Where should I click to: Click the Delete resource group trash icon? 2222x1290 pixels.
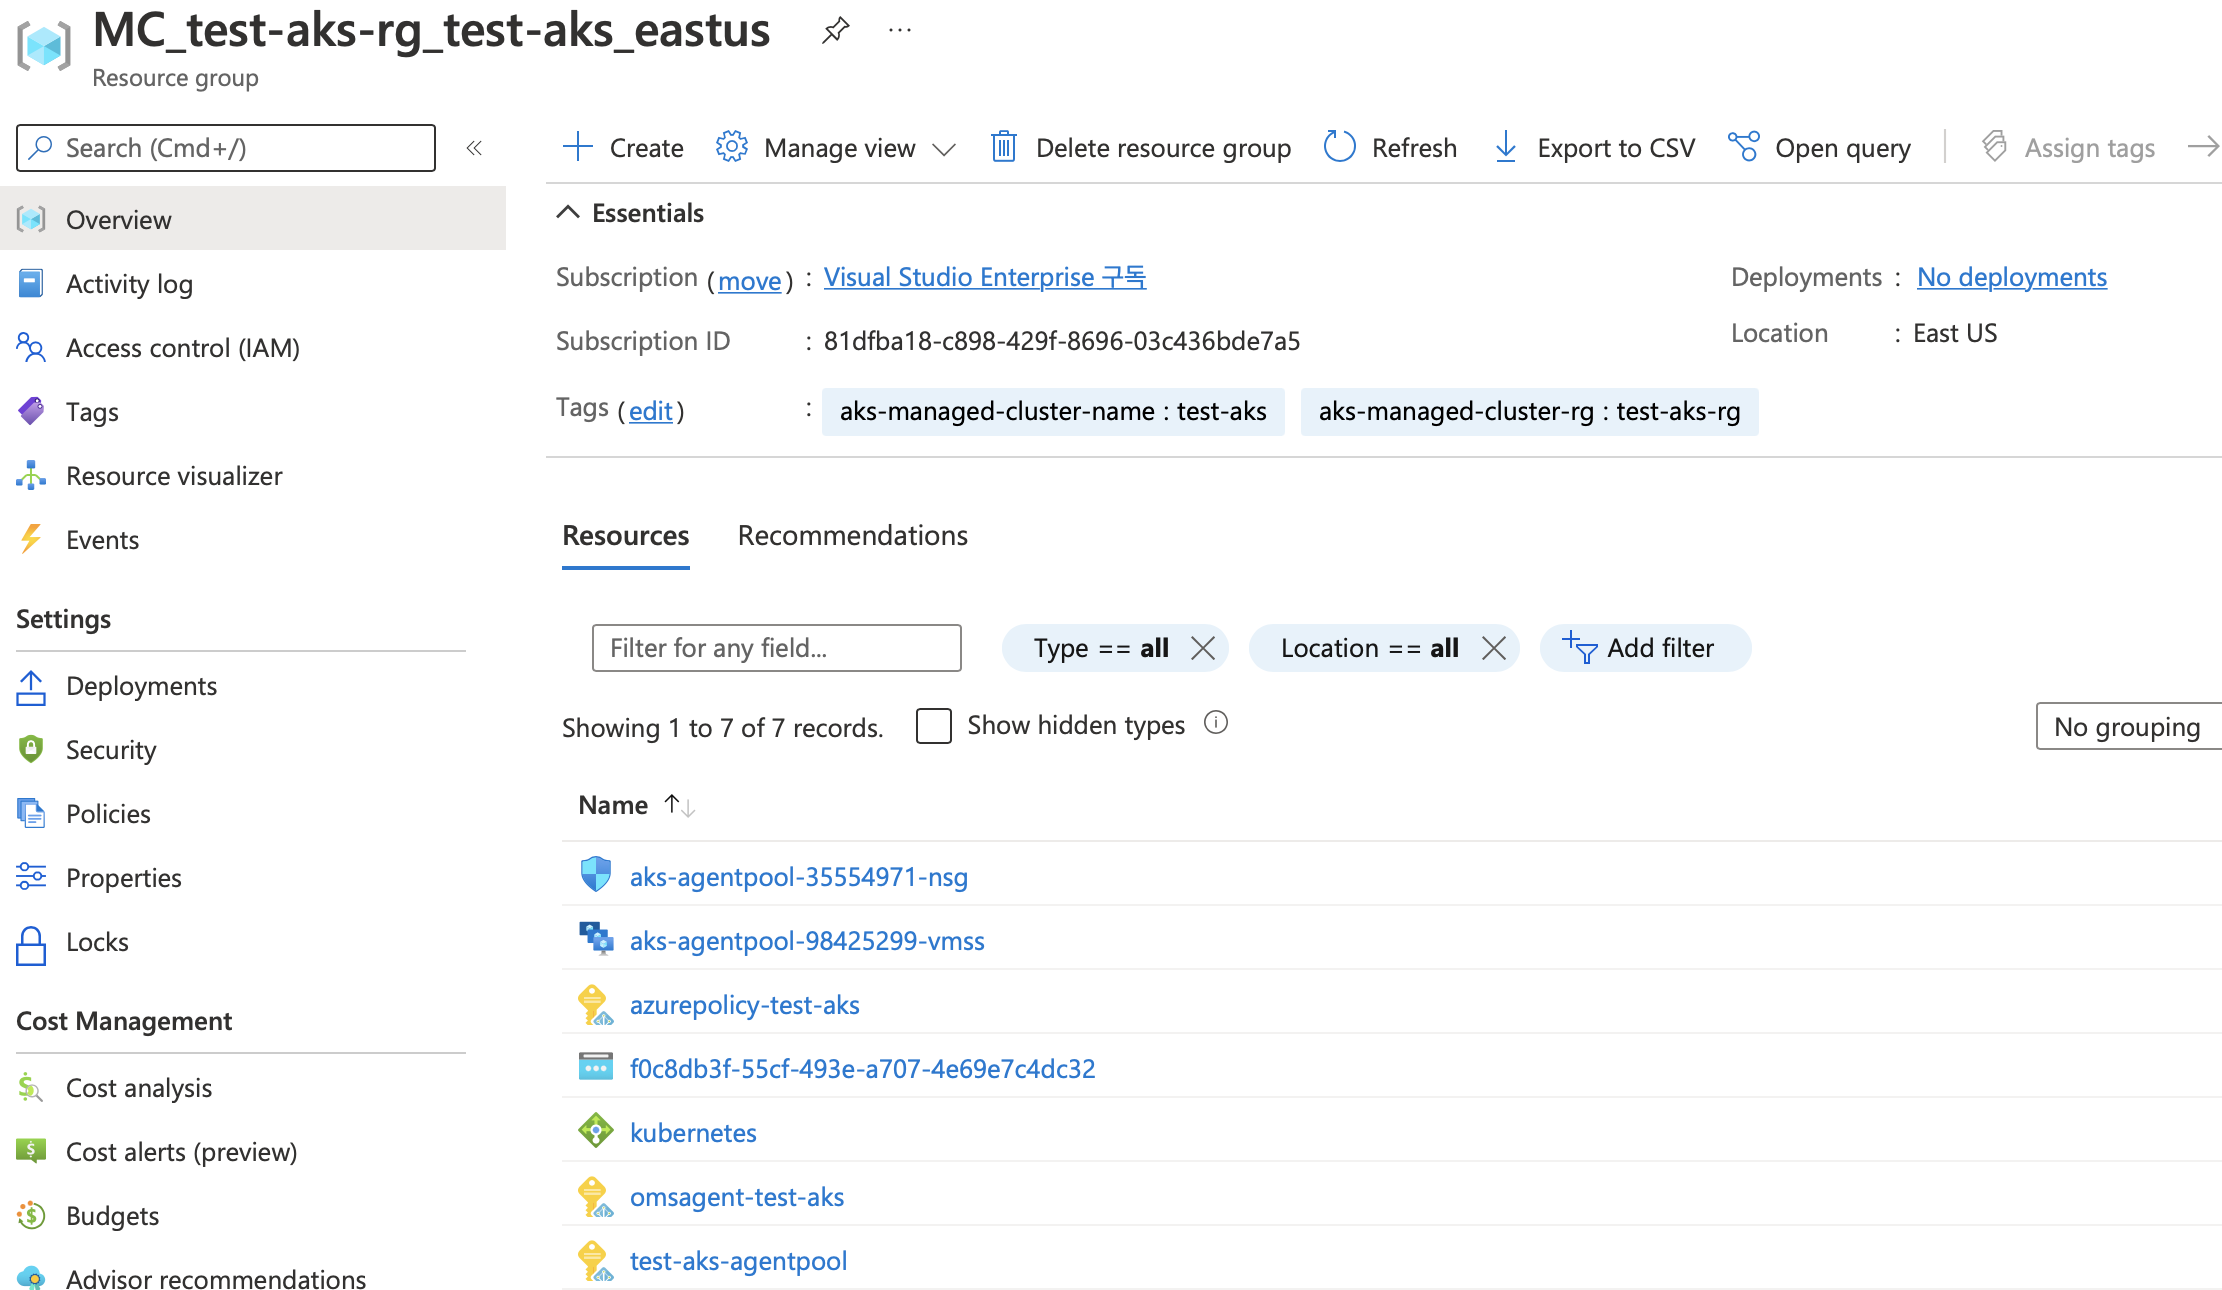pyautogui.click(x=1003, y=148)
